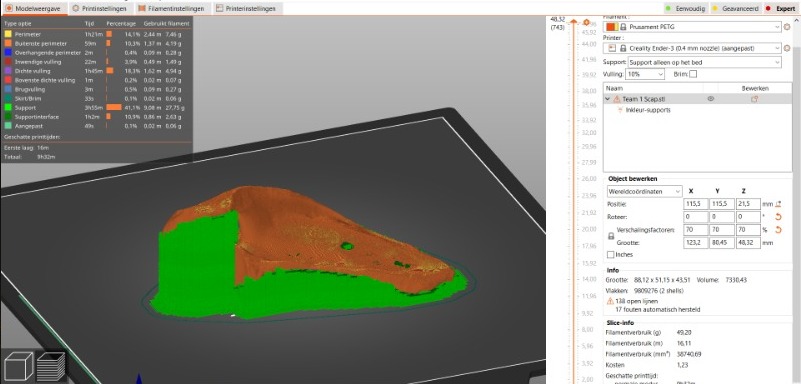Select the Geavanceerd mode
Image resolution: width=801 pixels, height=384 pixels.
[x=735, y=9]
